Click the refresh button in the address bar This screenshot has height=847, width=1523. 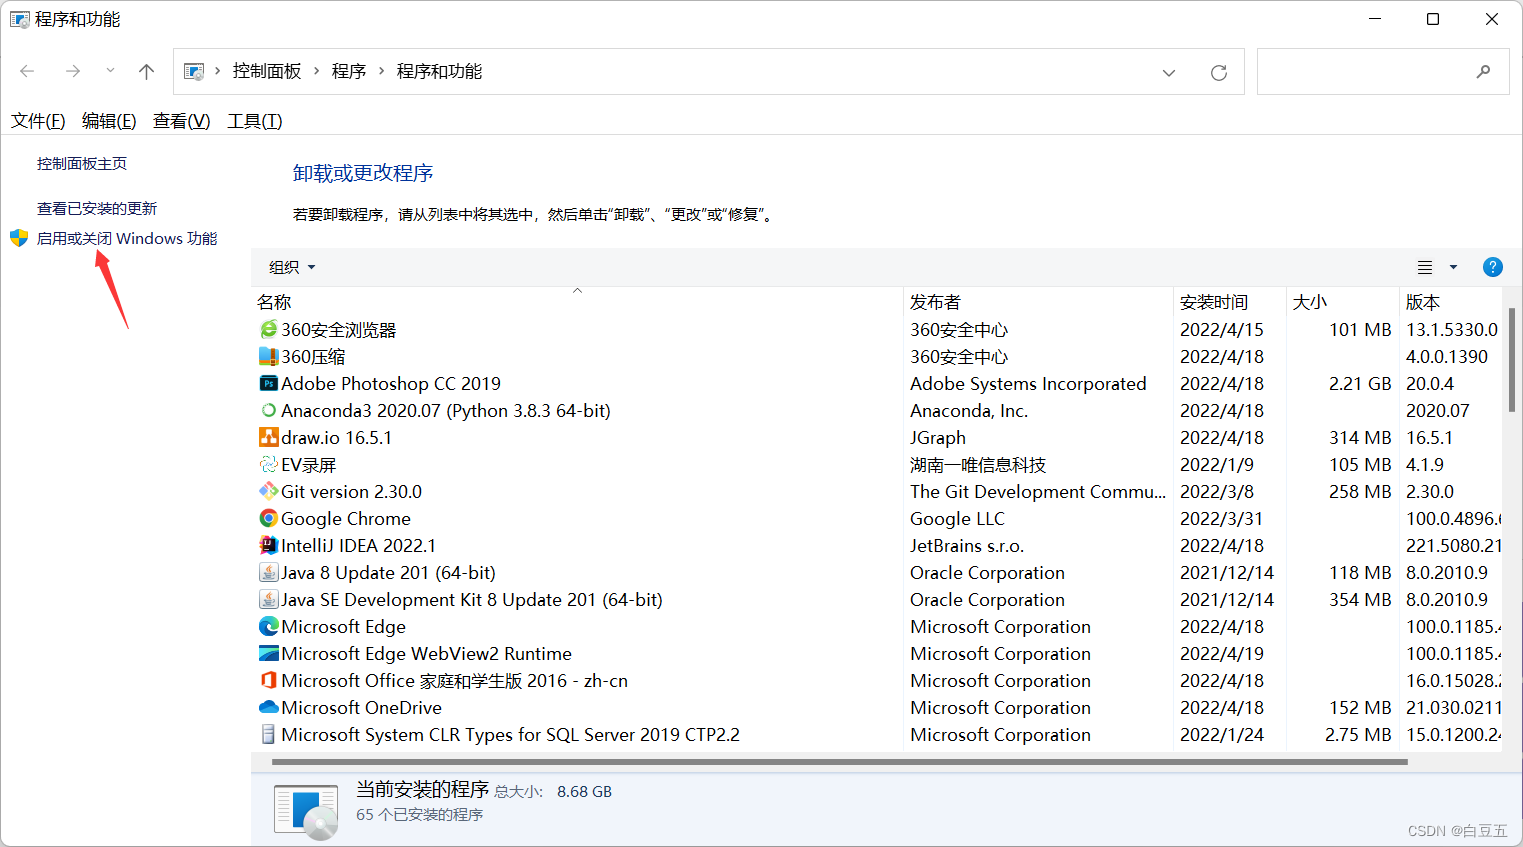[x=1218, y=72]
